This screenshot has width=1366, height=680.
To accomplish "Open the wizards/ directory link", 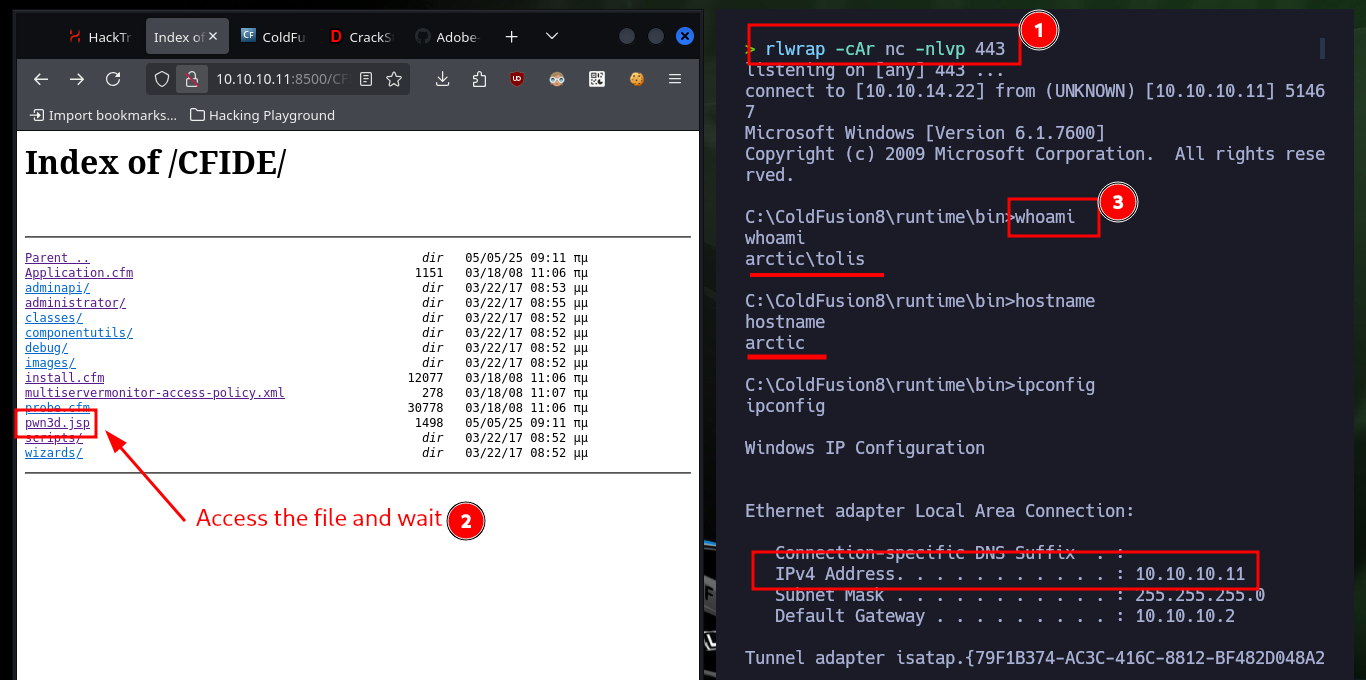I will tap(54, 453).
